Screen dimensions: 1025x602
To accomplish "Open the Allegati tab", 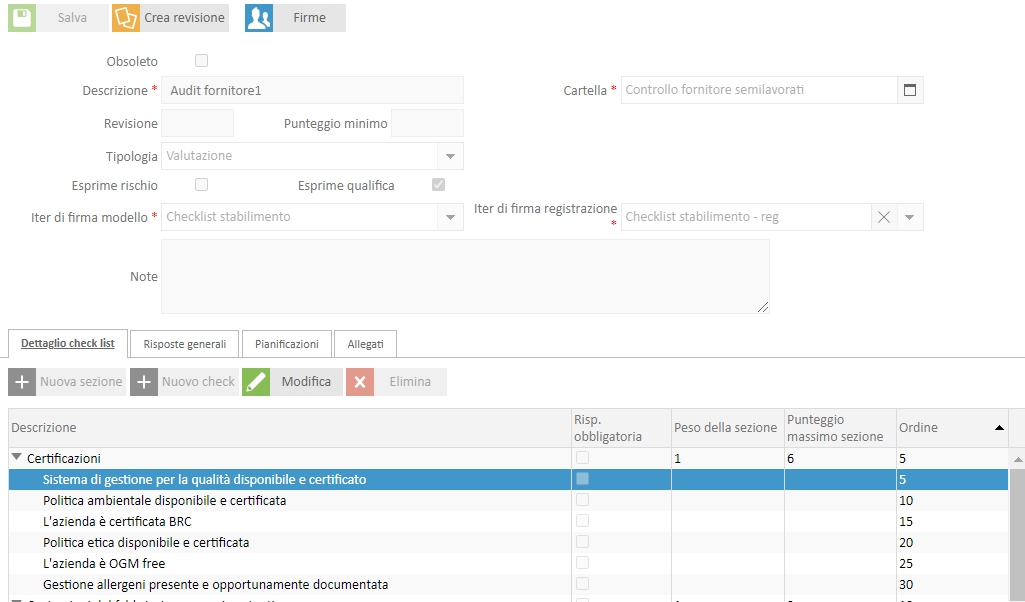I will coord(365,344).
